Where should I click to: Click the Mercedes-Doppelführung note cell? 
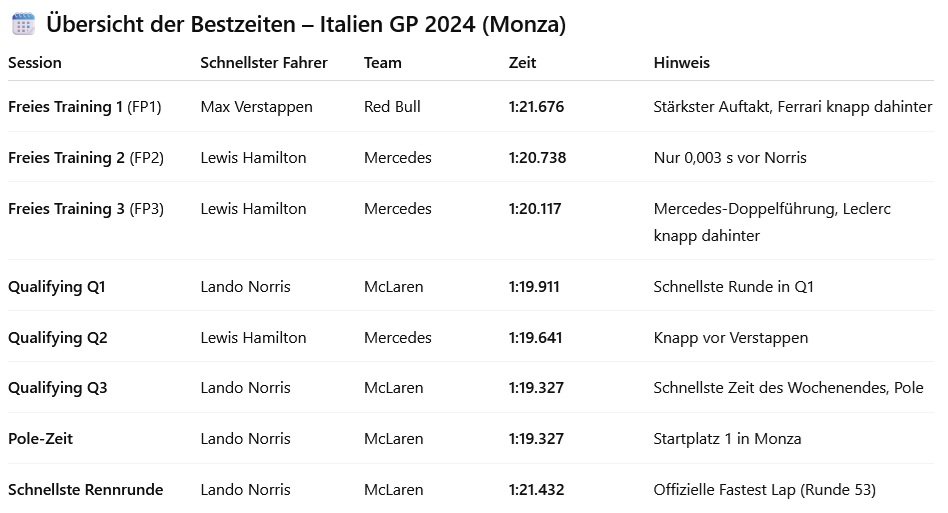pyautogui.click(x=772, y=222)
